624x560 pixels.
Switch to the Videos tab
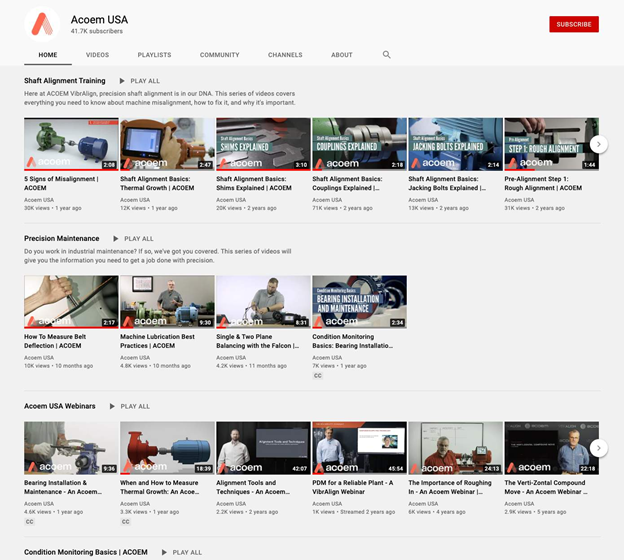click(x=97, y=55)
